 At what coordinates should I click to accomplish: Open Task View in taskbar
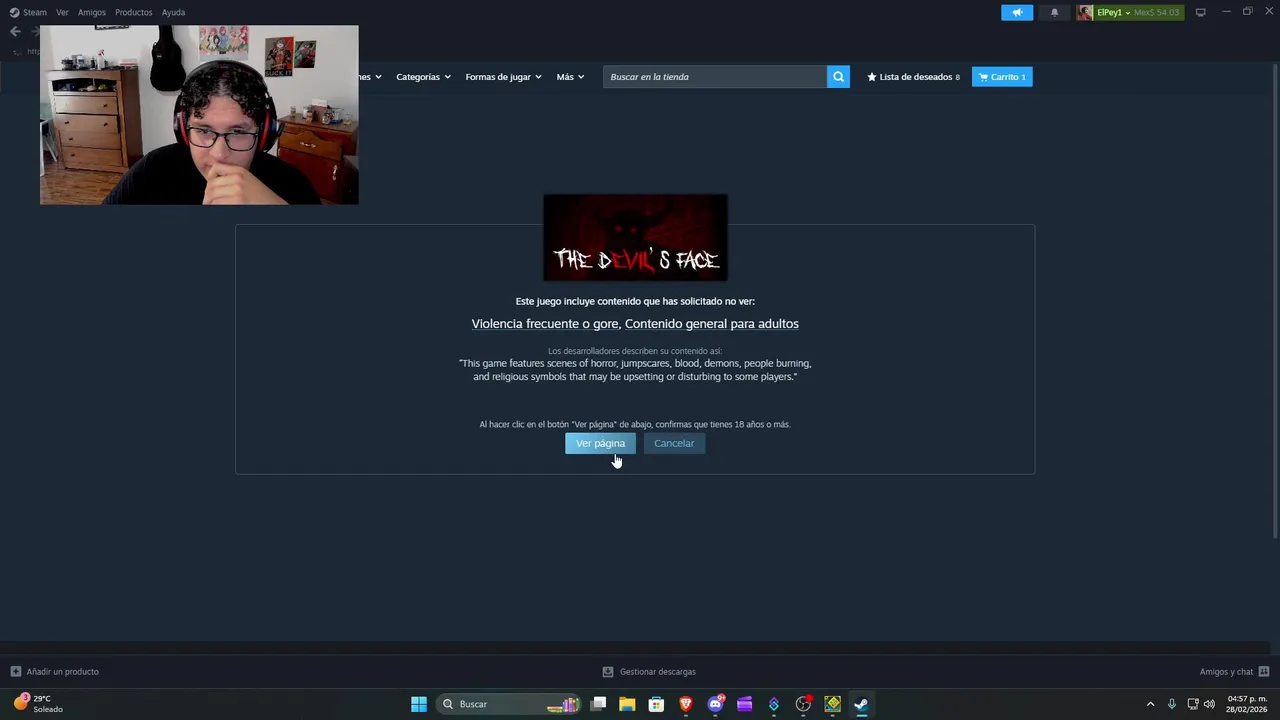598,704
